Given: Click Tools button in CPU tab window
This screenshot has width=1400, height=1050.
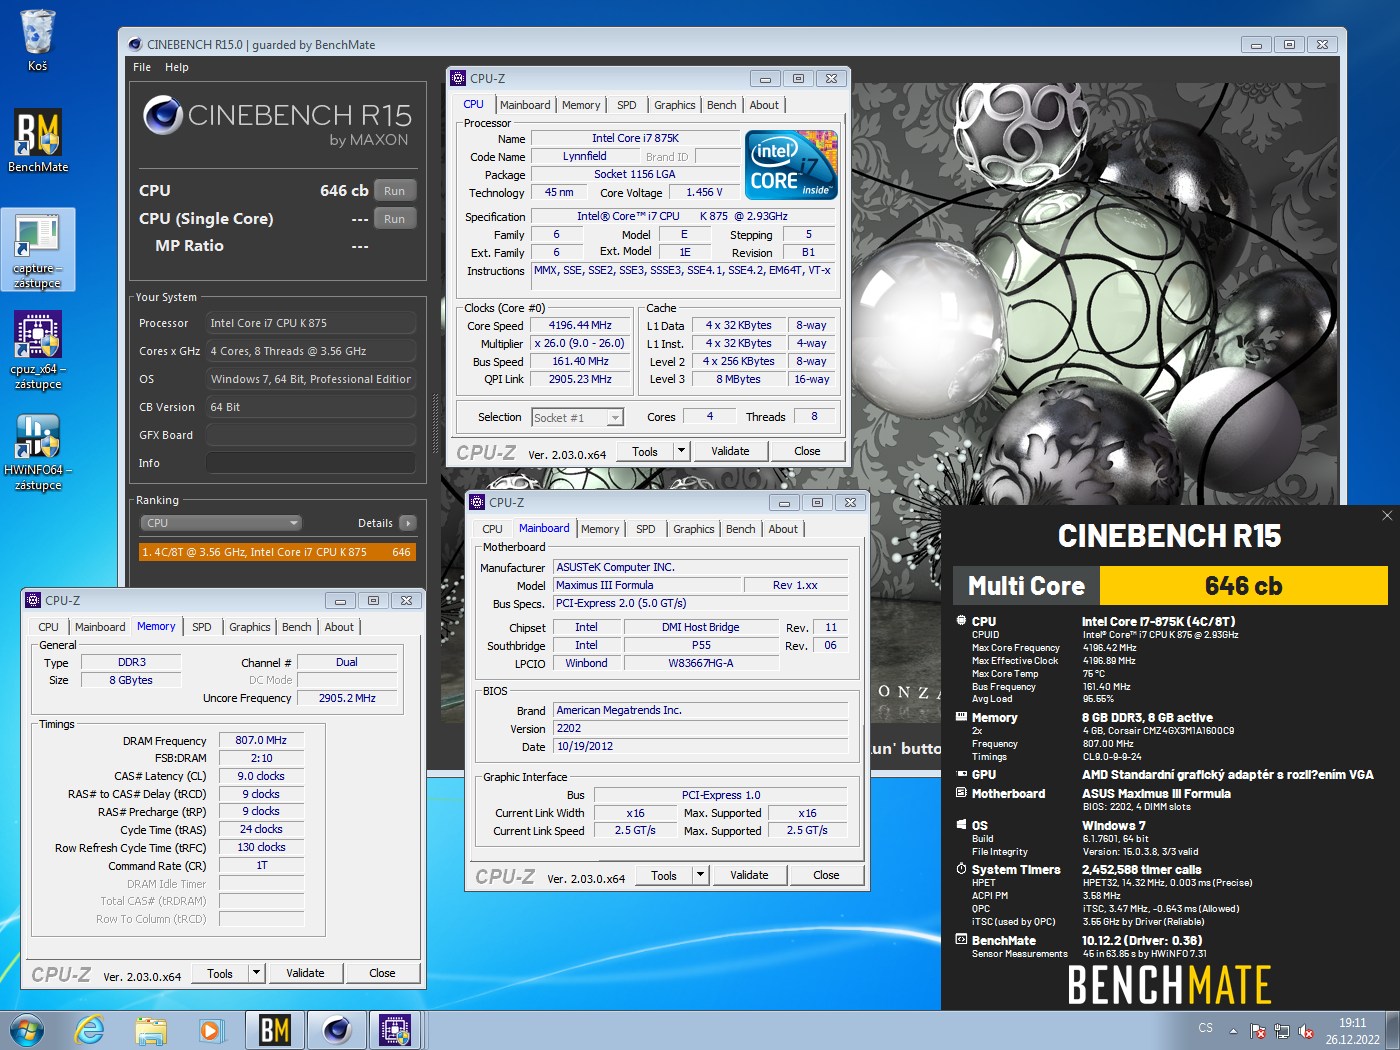Looking at the screenshot, I should 645,451.
